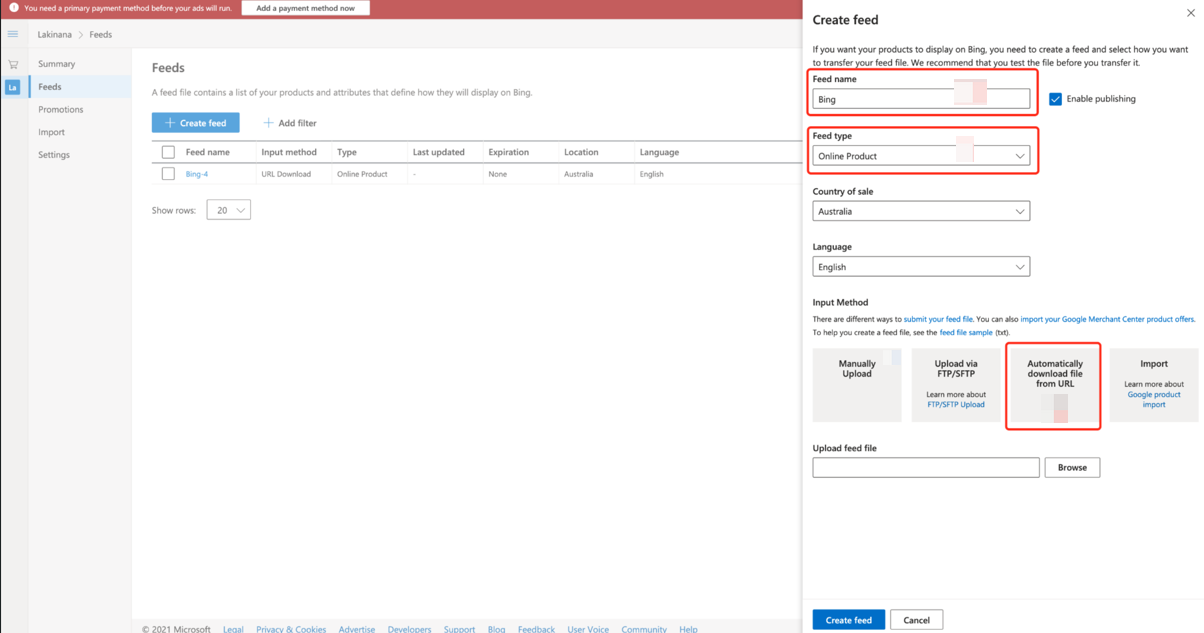Sort by Expiration column header

click(x=509, y=152)
